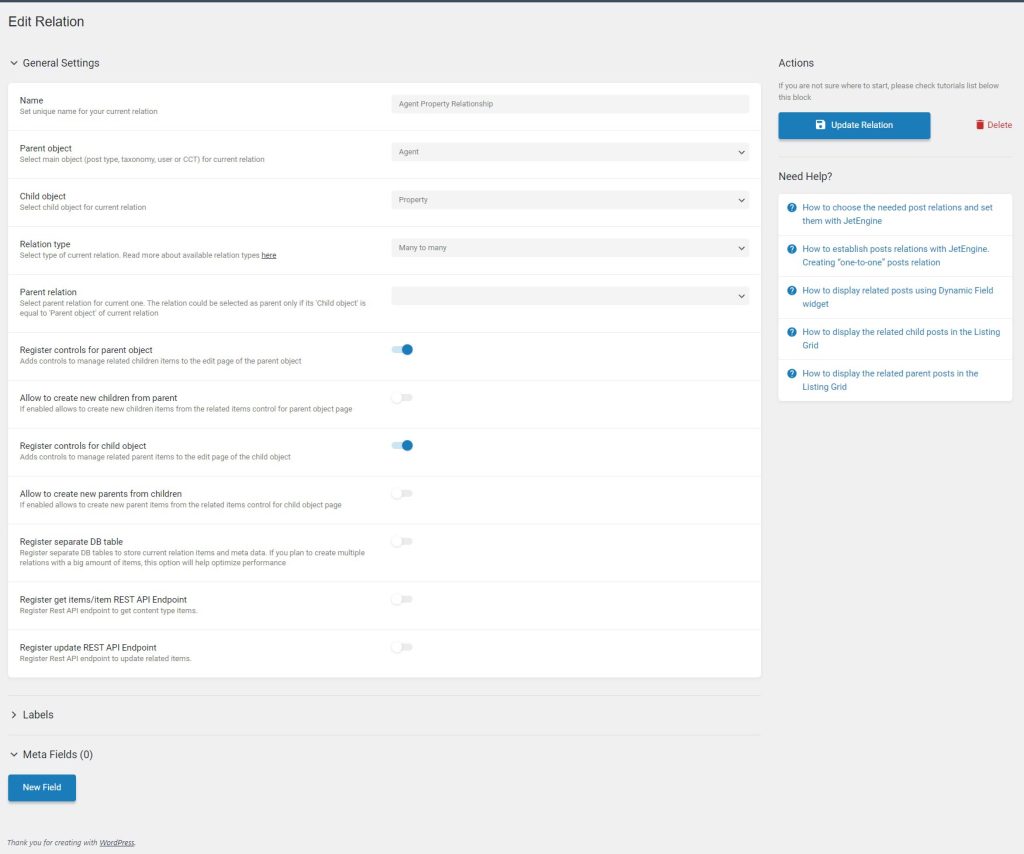The width and height of the screenshot is (1024, 854).
Task: Open the WordPress footer link
Action: 116,843
